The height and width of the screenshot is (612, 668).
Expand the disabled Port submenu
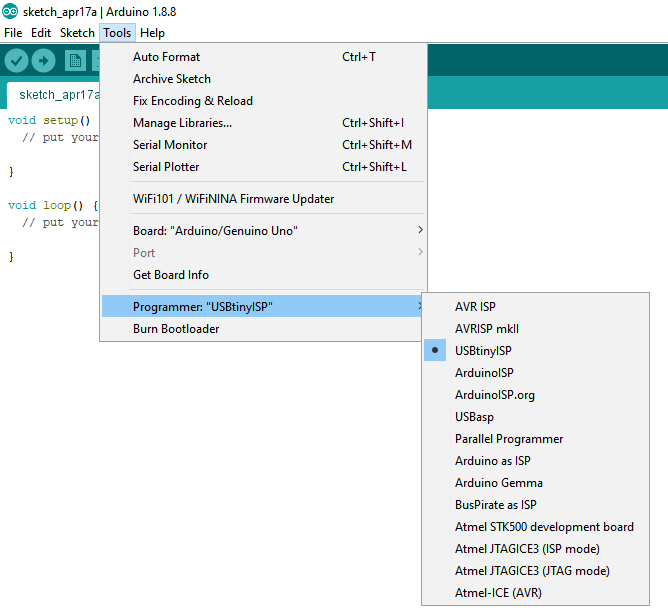263,253
